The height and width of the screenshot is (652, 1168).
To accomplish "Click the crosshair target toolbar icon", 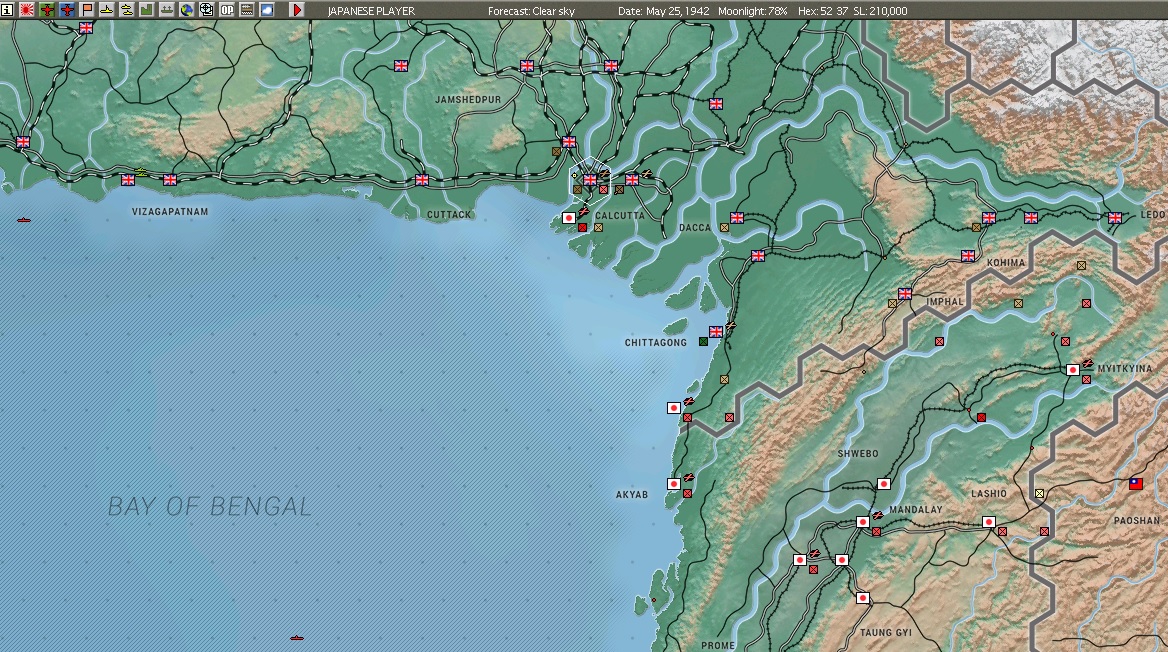I will pos(206,10).
